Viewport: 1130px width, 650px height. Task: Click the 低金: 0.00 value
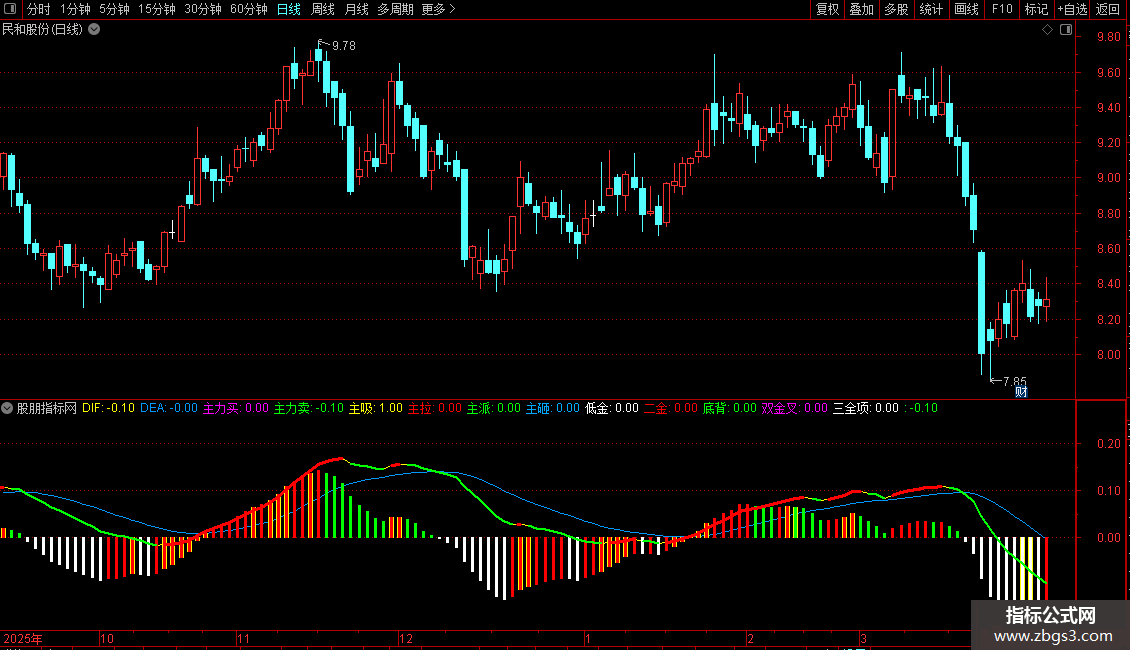coord(612,408)
